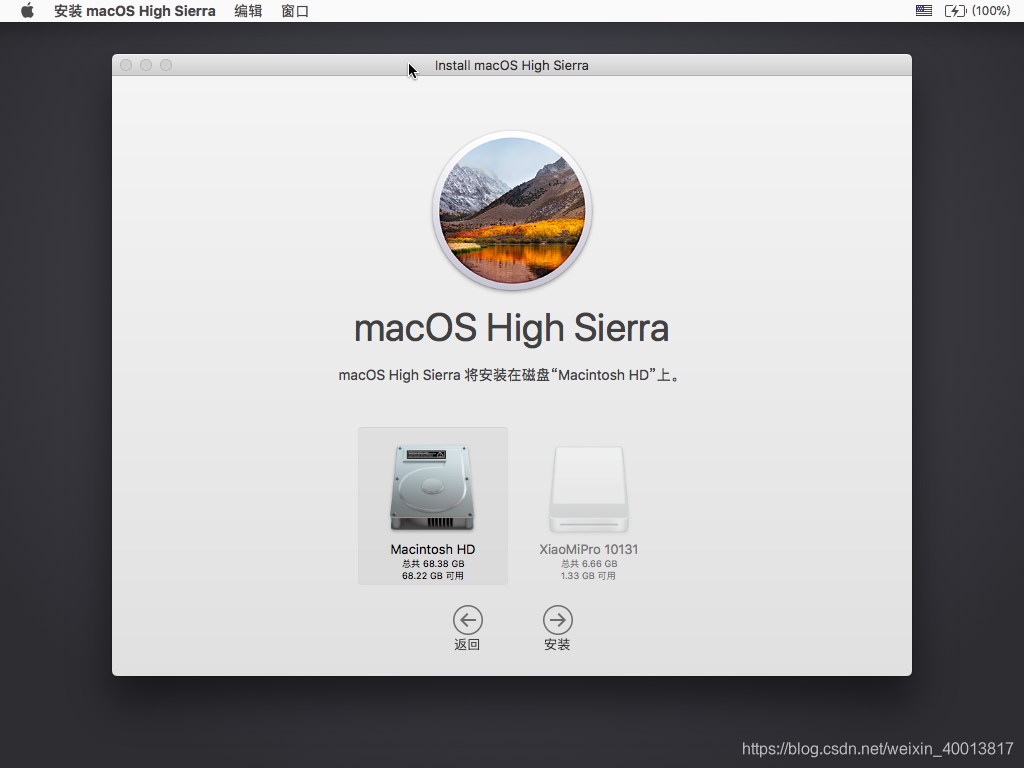This screenshot has width=1024, height=768.
Task: Click the window close button
Action: coord(126,65)
